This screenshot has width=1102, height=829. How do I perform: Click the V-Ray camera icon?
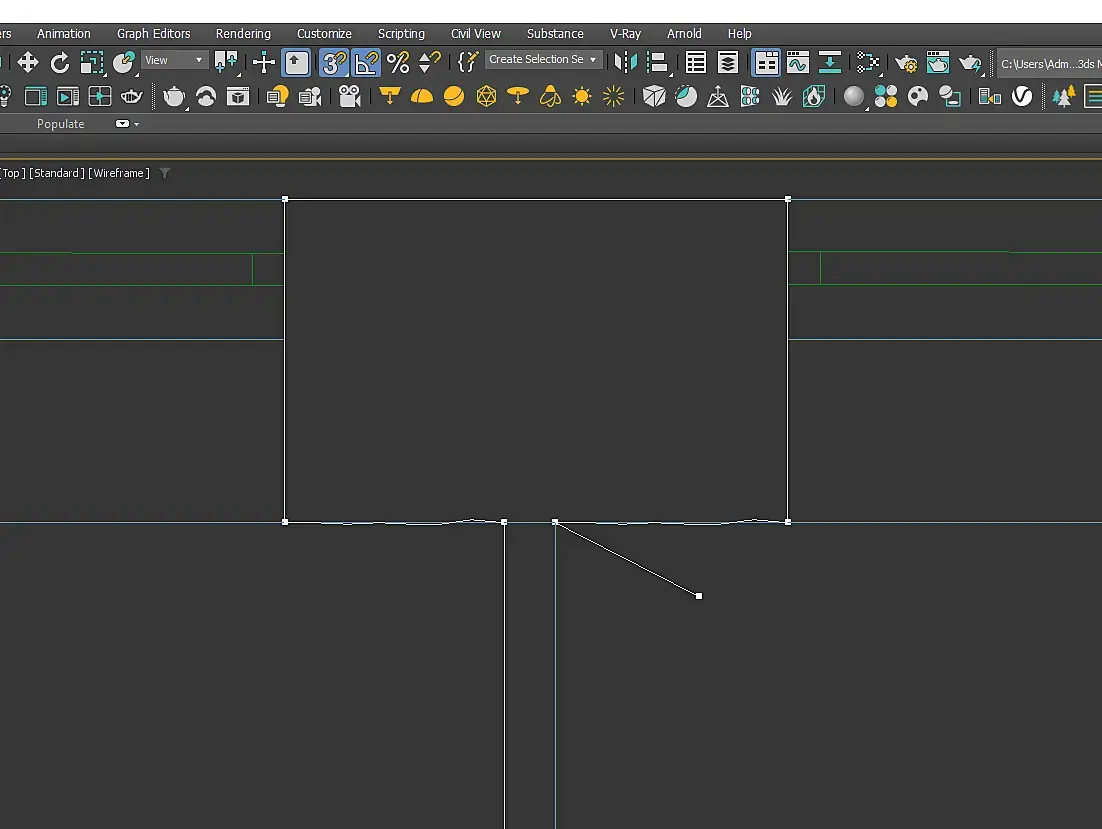tap(349, 96)
